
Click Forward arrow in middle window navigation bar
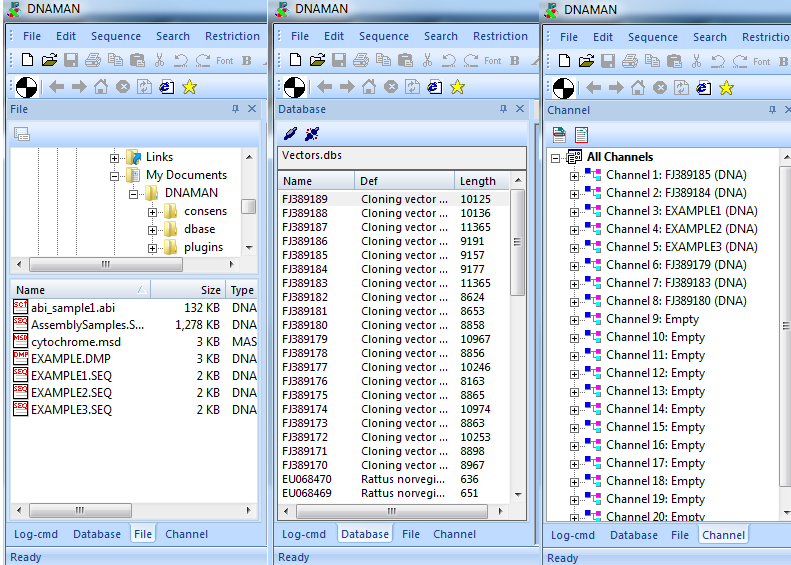tap(347, 87)
